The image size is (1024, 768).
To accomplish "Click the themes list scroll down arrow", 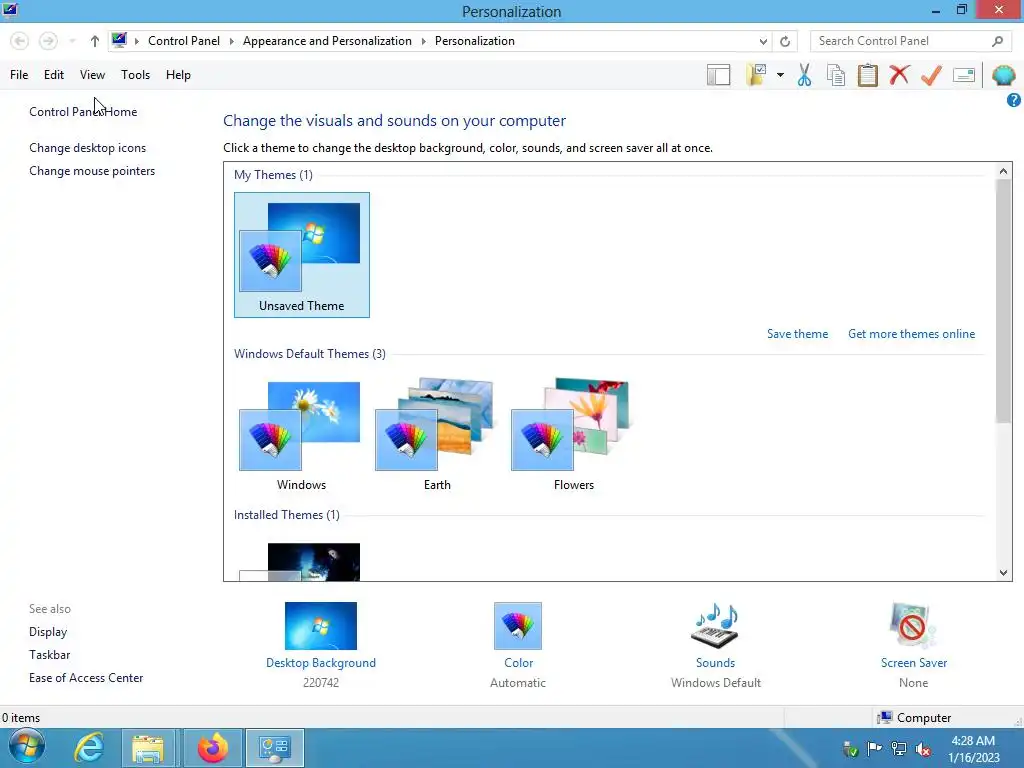I will tap(1003, 573).
